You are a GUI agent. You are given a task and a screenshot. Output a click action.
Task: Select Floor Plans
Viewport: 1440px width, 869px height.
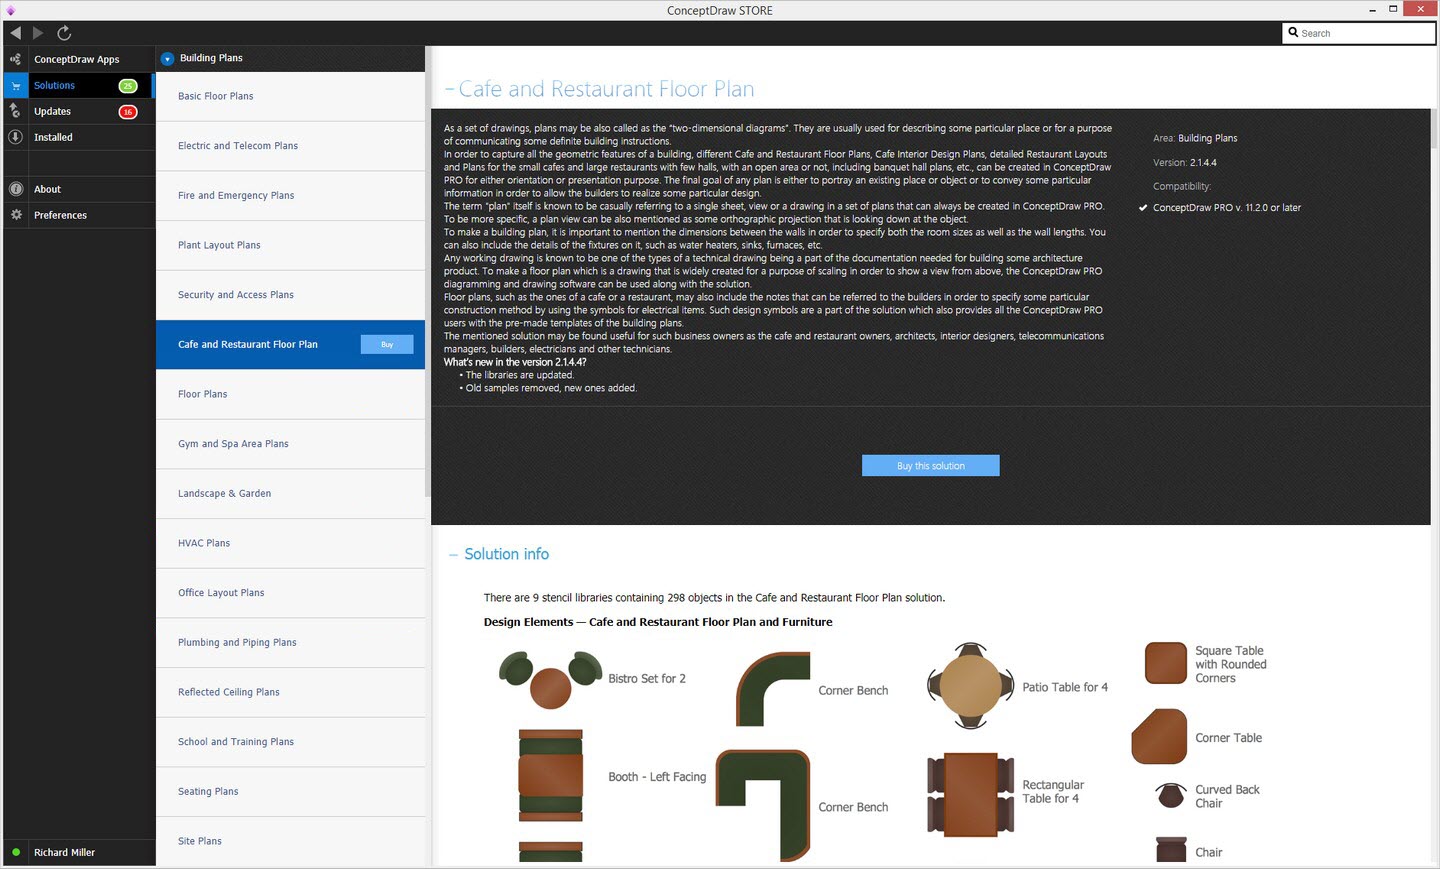pos(290,394)
